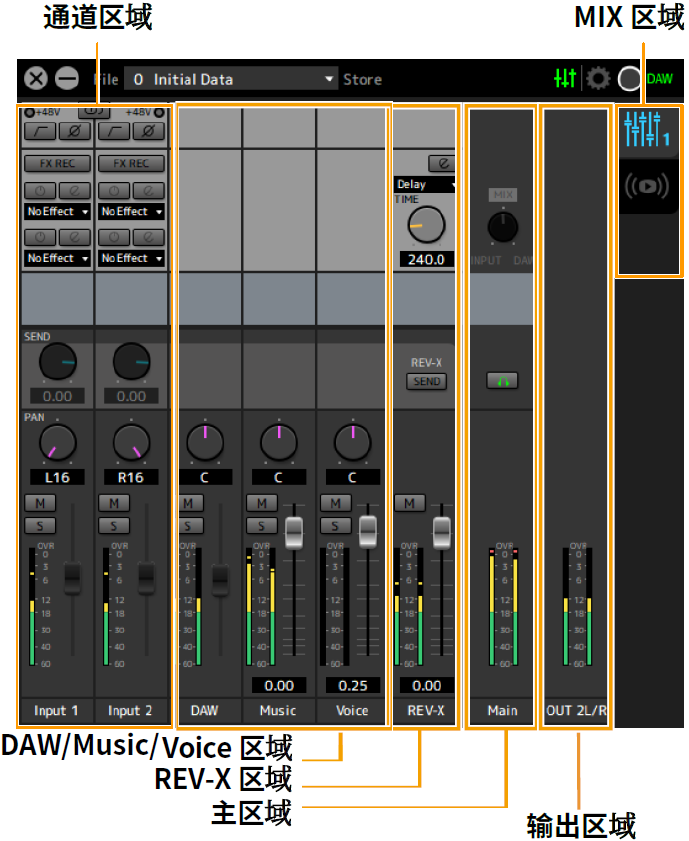Invert phase on Input 2
689x841 pixels.
[148, 132]
